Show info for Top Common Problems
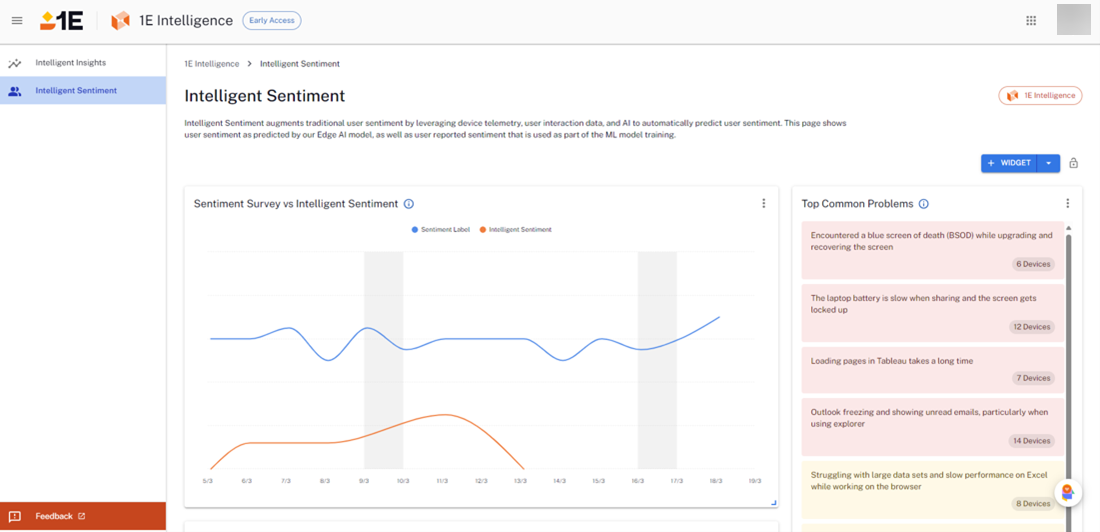The image size is (1100, 532). tap(923, 204)
